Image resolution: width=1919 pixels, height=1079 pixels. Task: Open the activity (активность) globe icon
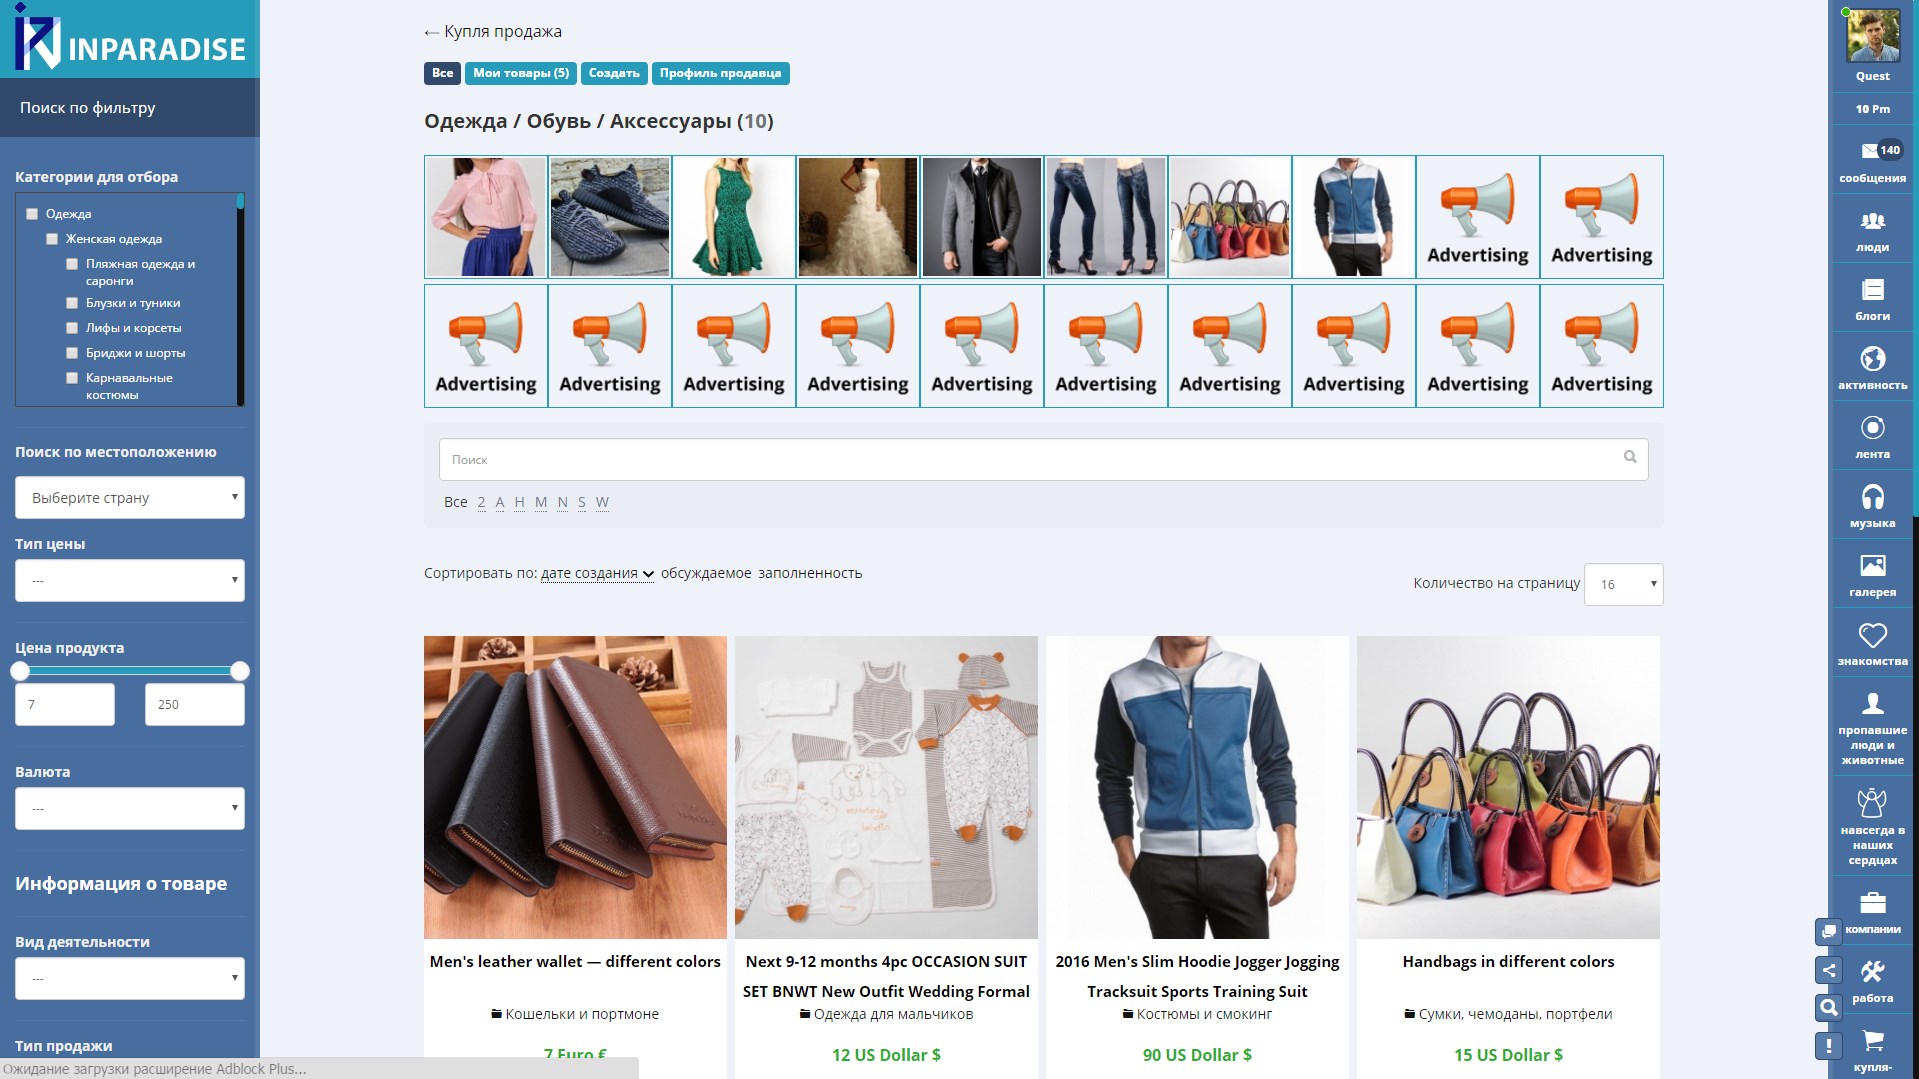[x=1872, y=360]
